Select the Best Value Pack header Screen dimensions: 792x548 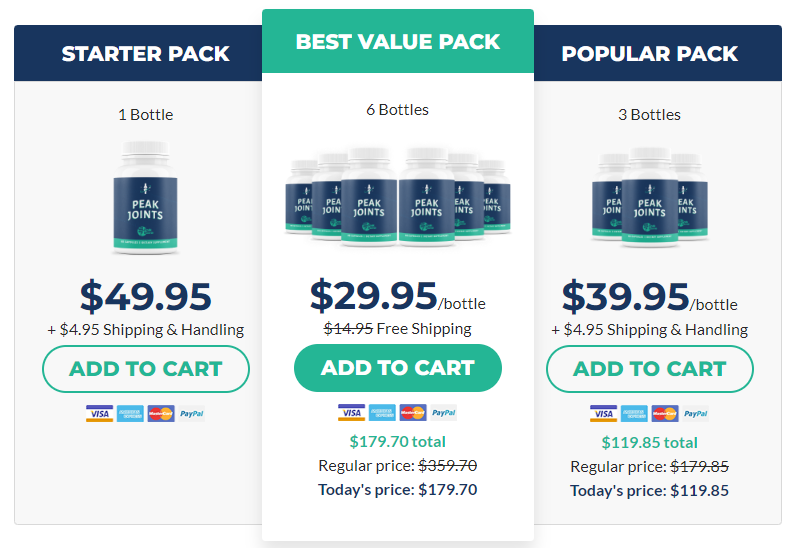(398, 41)
